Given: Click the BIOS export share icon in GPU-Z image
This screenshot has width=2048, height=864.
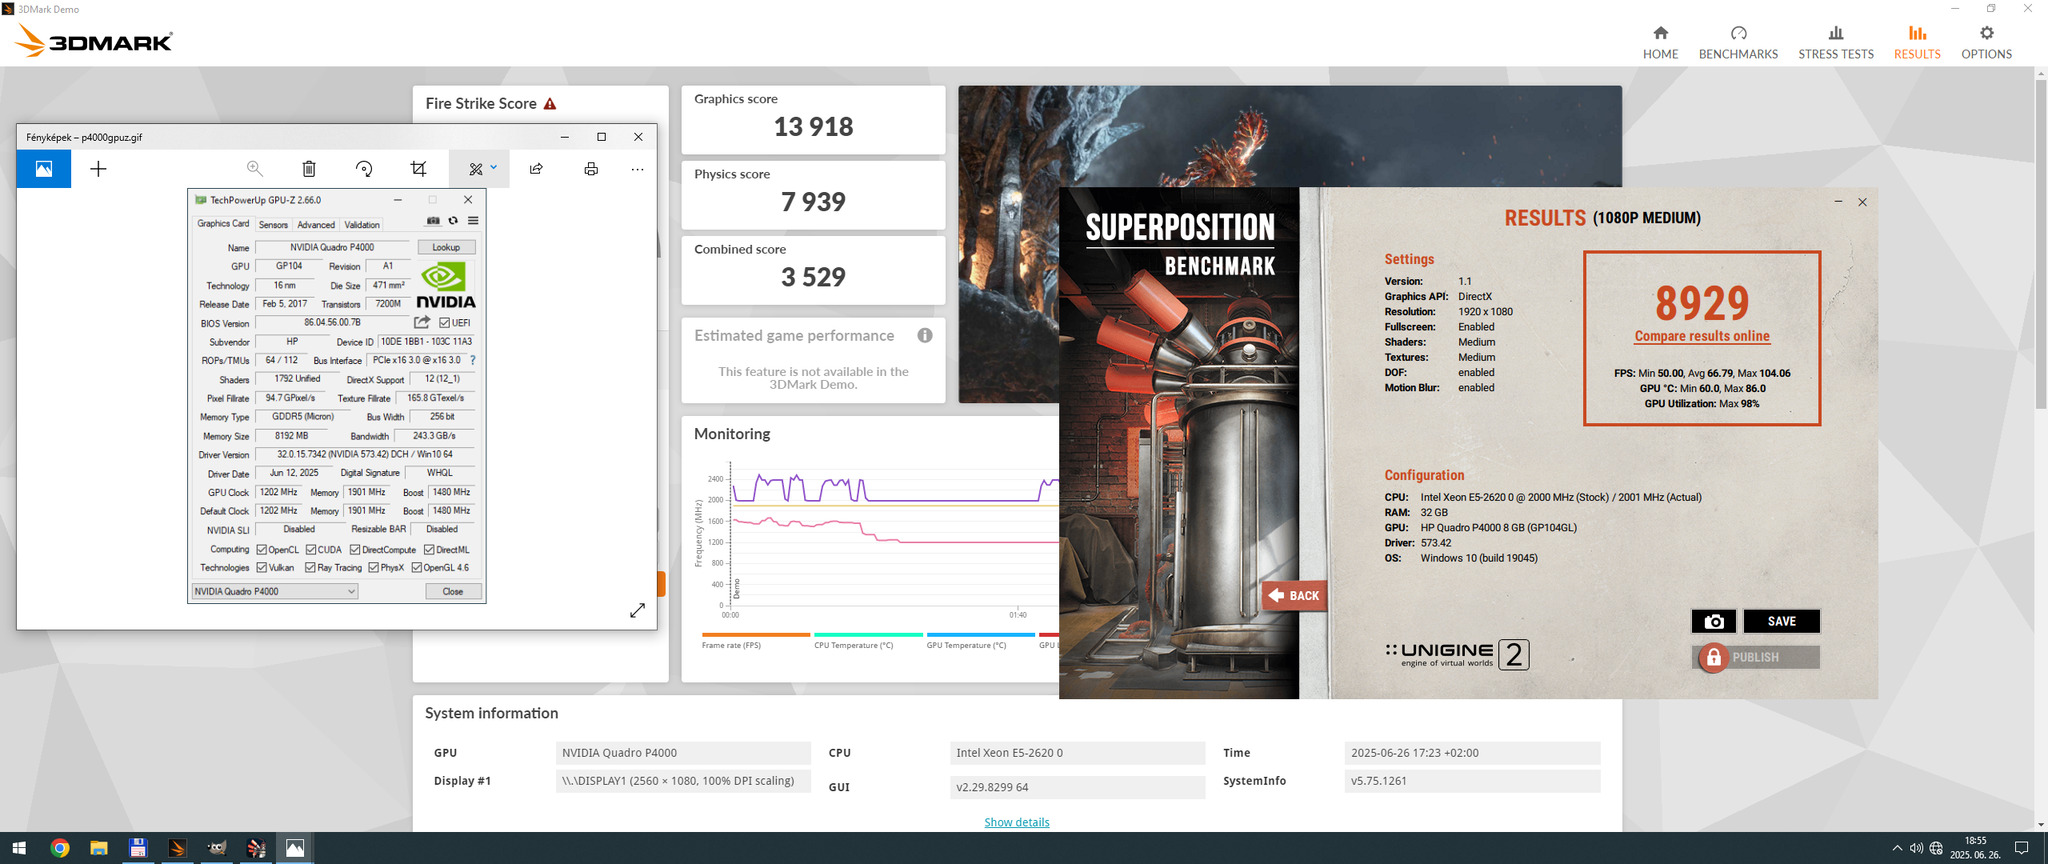Looking at the screenshot, I should point(422,322).
